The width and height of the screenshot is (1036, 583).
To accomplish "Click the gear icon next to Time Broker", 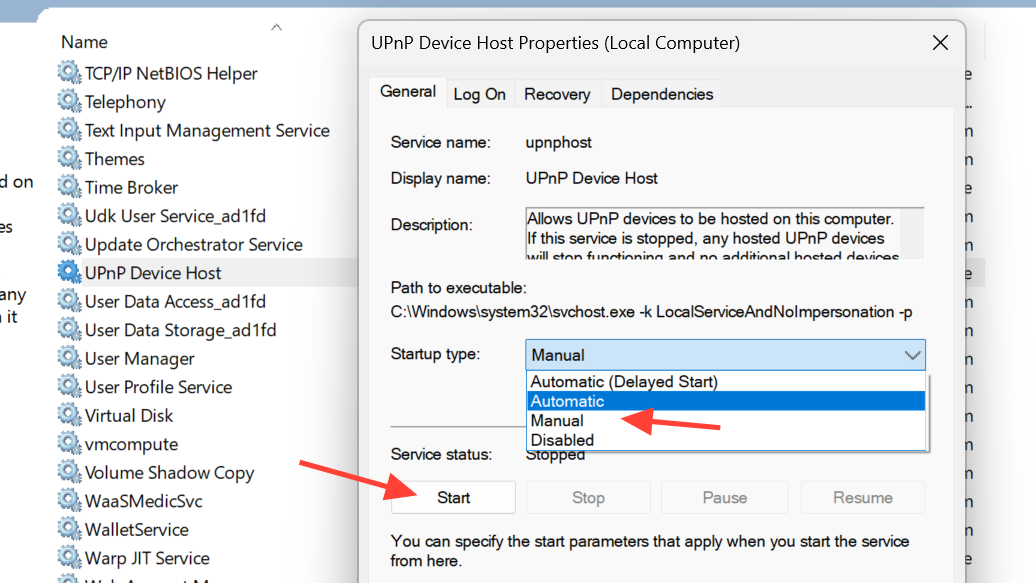I will pyautogui.click(x=69, y=187).
